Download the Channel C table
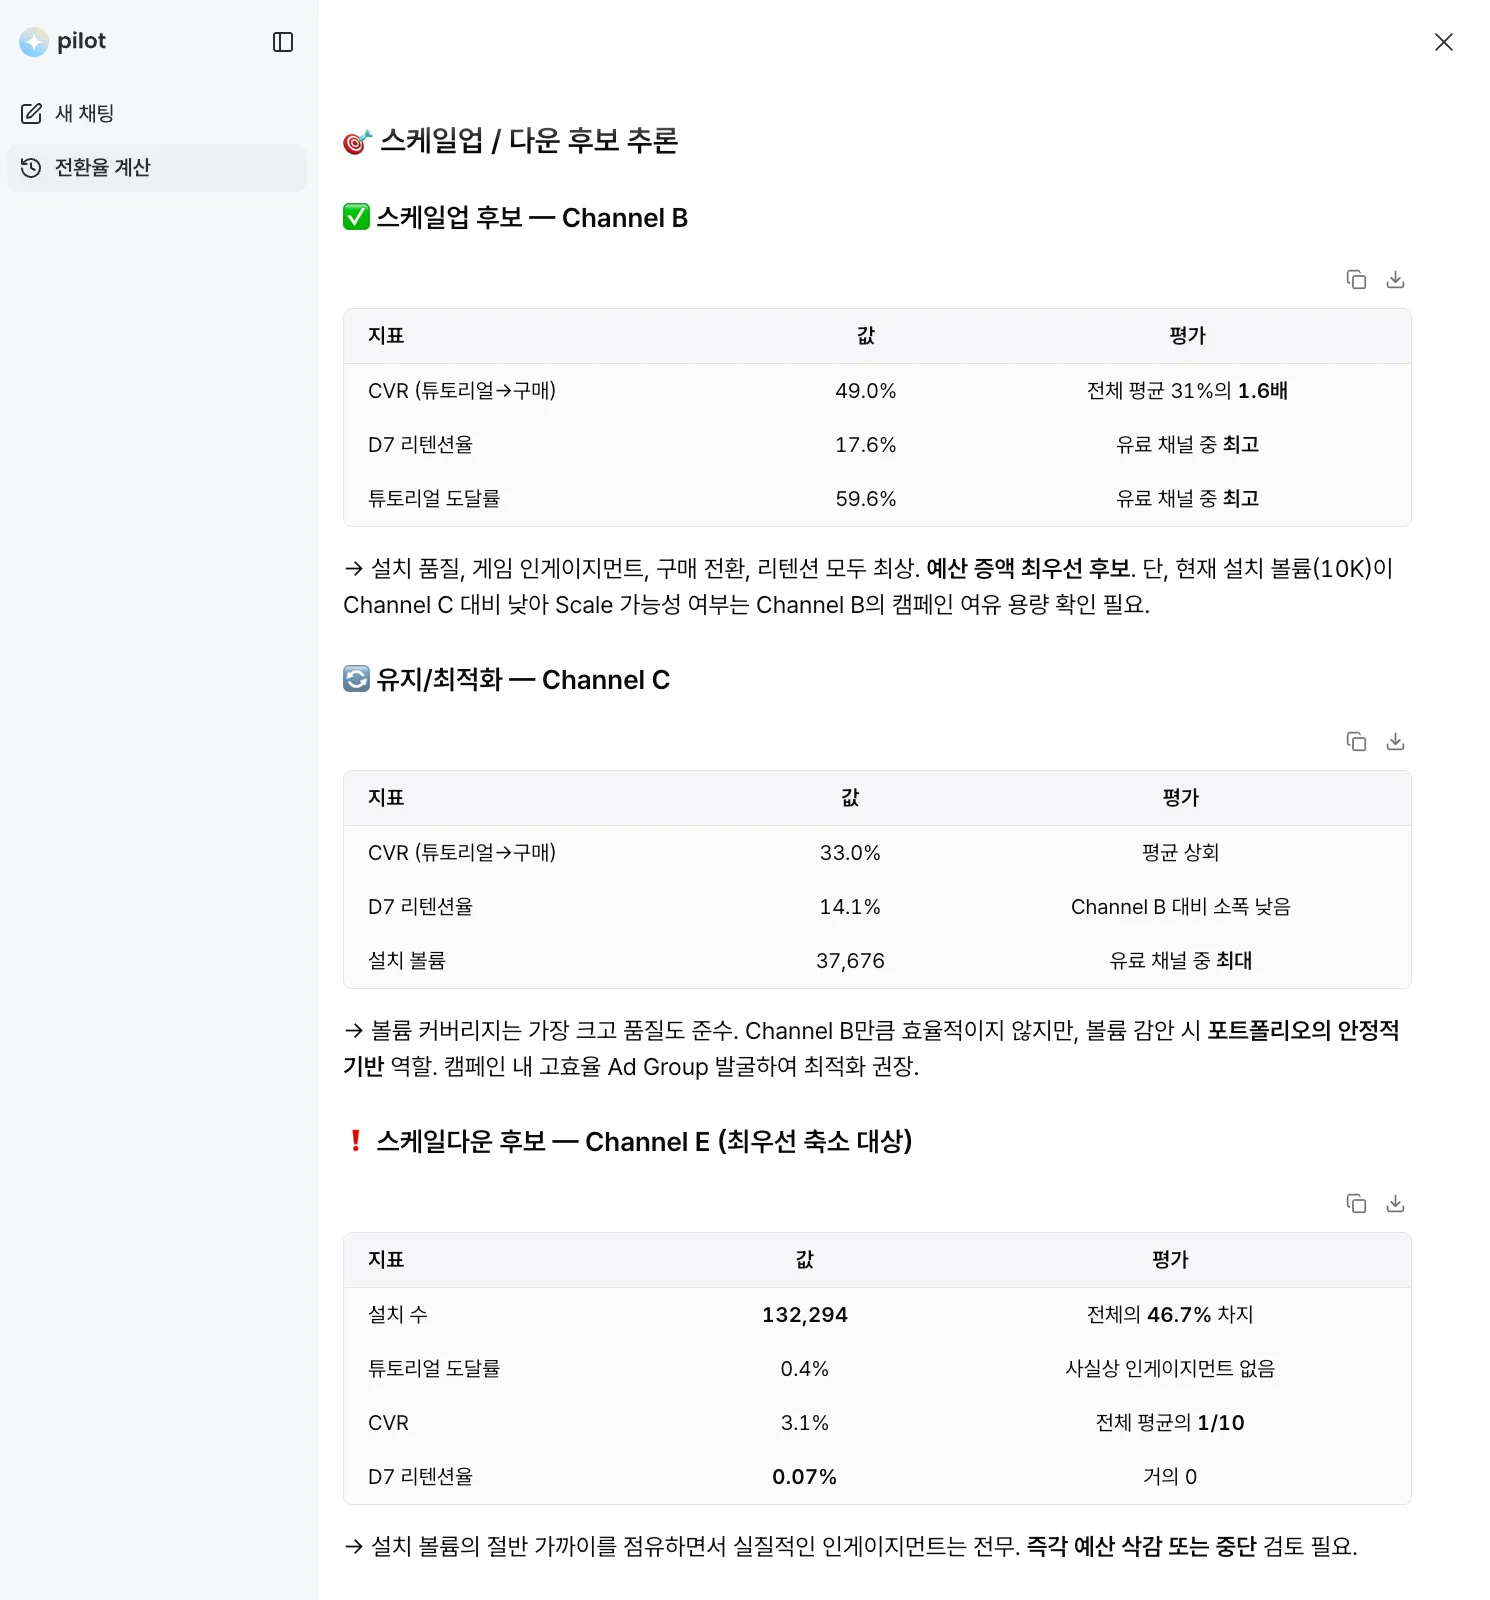This screenshot has height=1600, width=1490. point(1395,742)
